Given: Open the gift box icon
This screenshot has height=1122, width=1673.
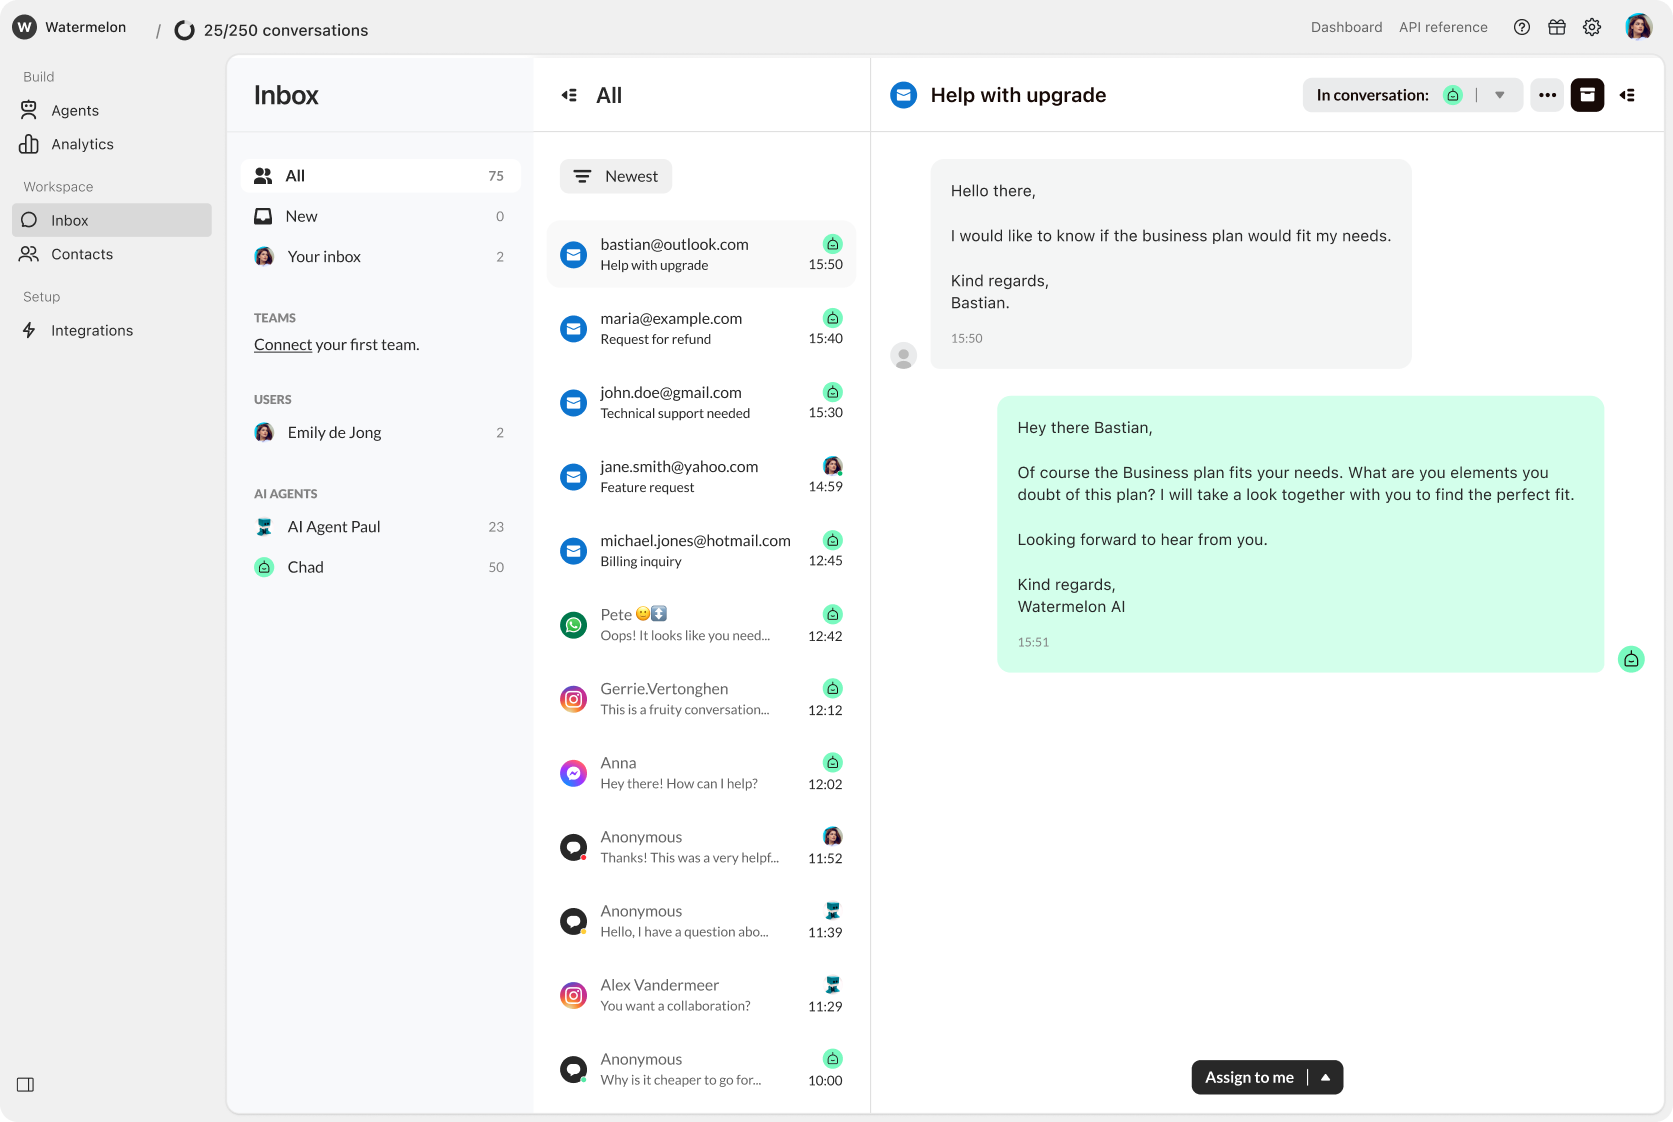Looking at the screenshot, I should (x=1556, y=28).
